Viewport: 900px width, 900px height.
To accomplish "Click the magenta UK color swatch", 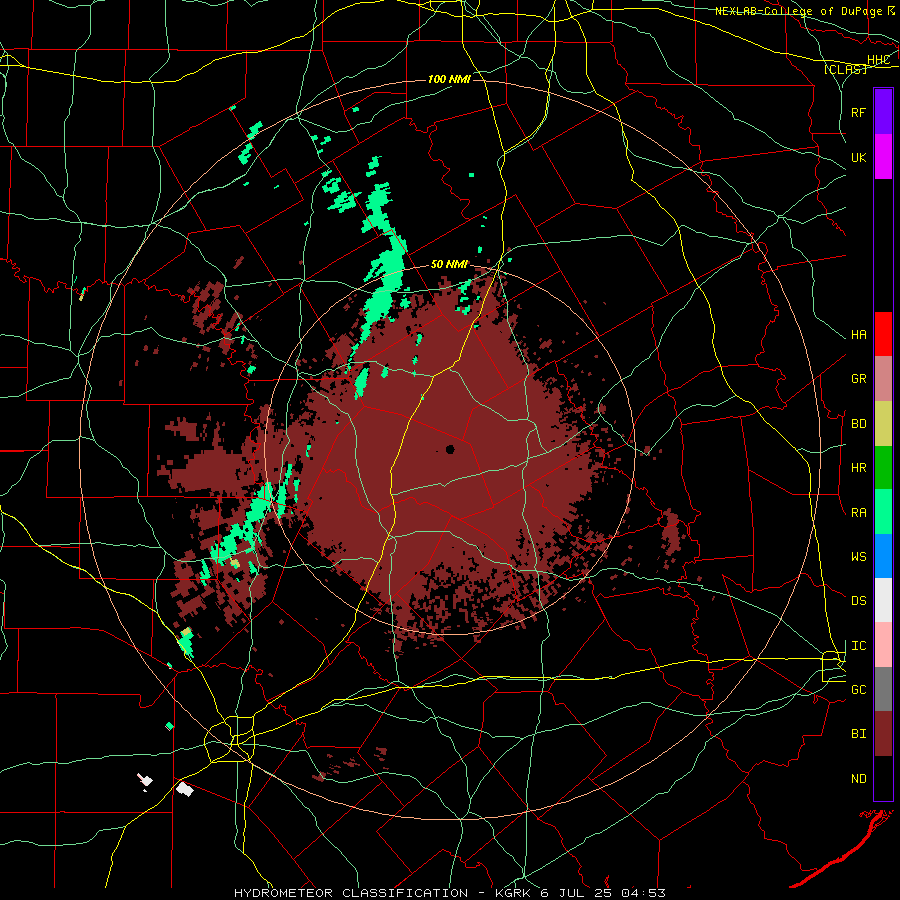I will tap(883, 156).
